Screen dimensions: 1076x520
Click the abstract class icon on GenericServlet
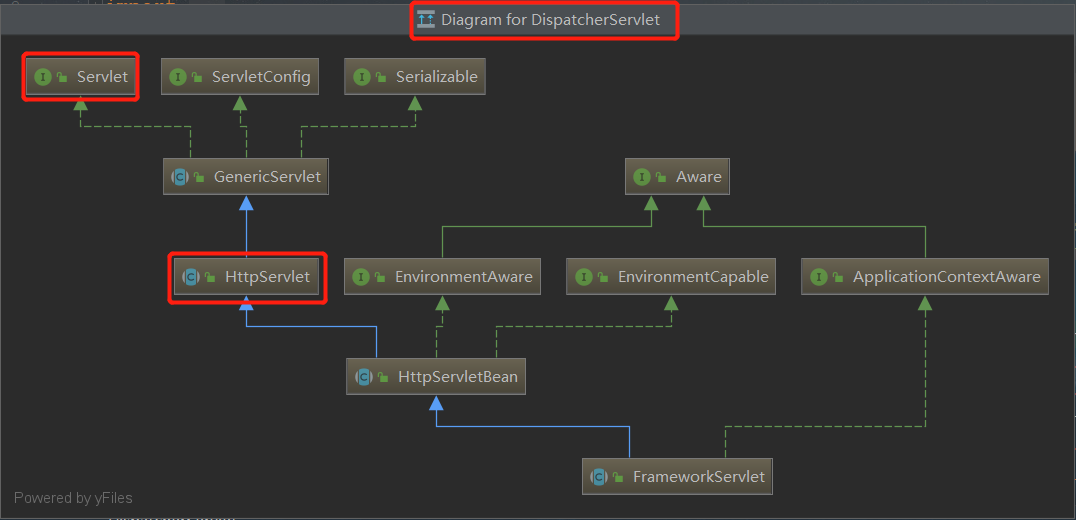(x=180, y=177)
